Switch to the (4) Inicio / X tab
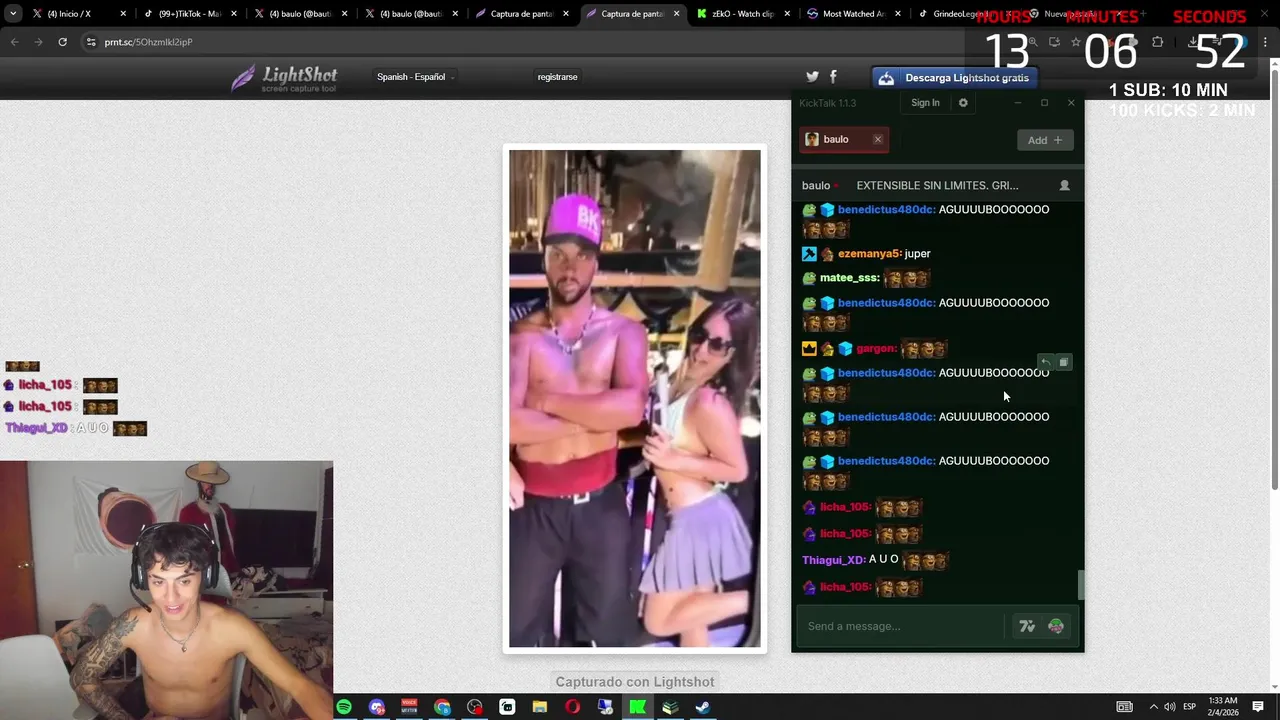 (78, 14)
